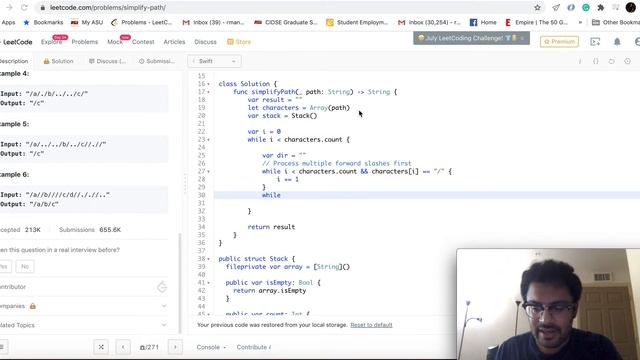Fold the inner while loop at line 27
Viewport: 640px width, 360px height.
click(209, 171)
